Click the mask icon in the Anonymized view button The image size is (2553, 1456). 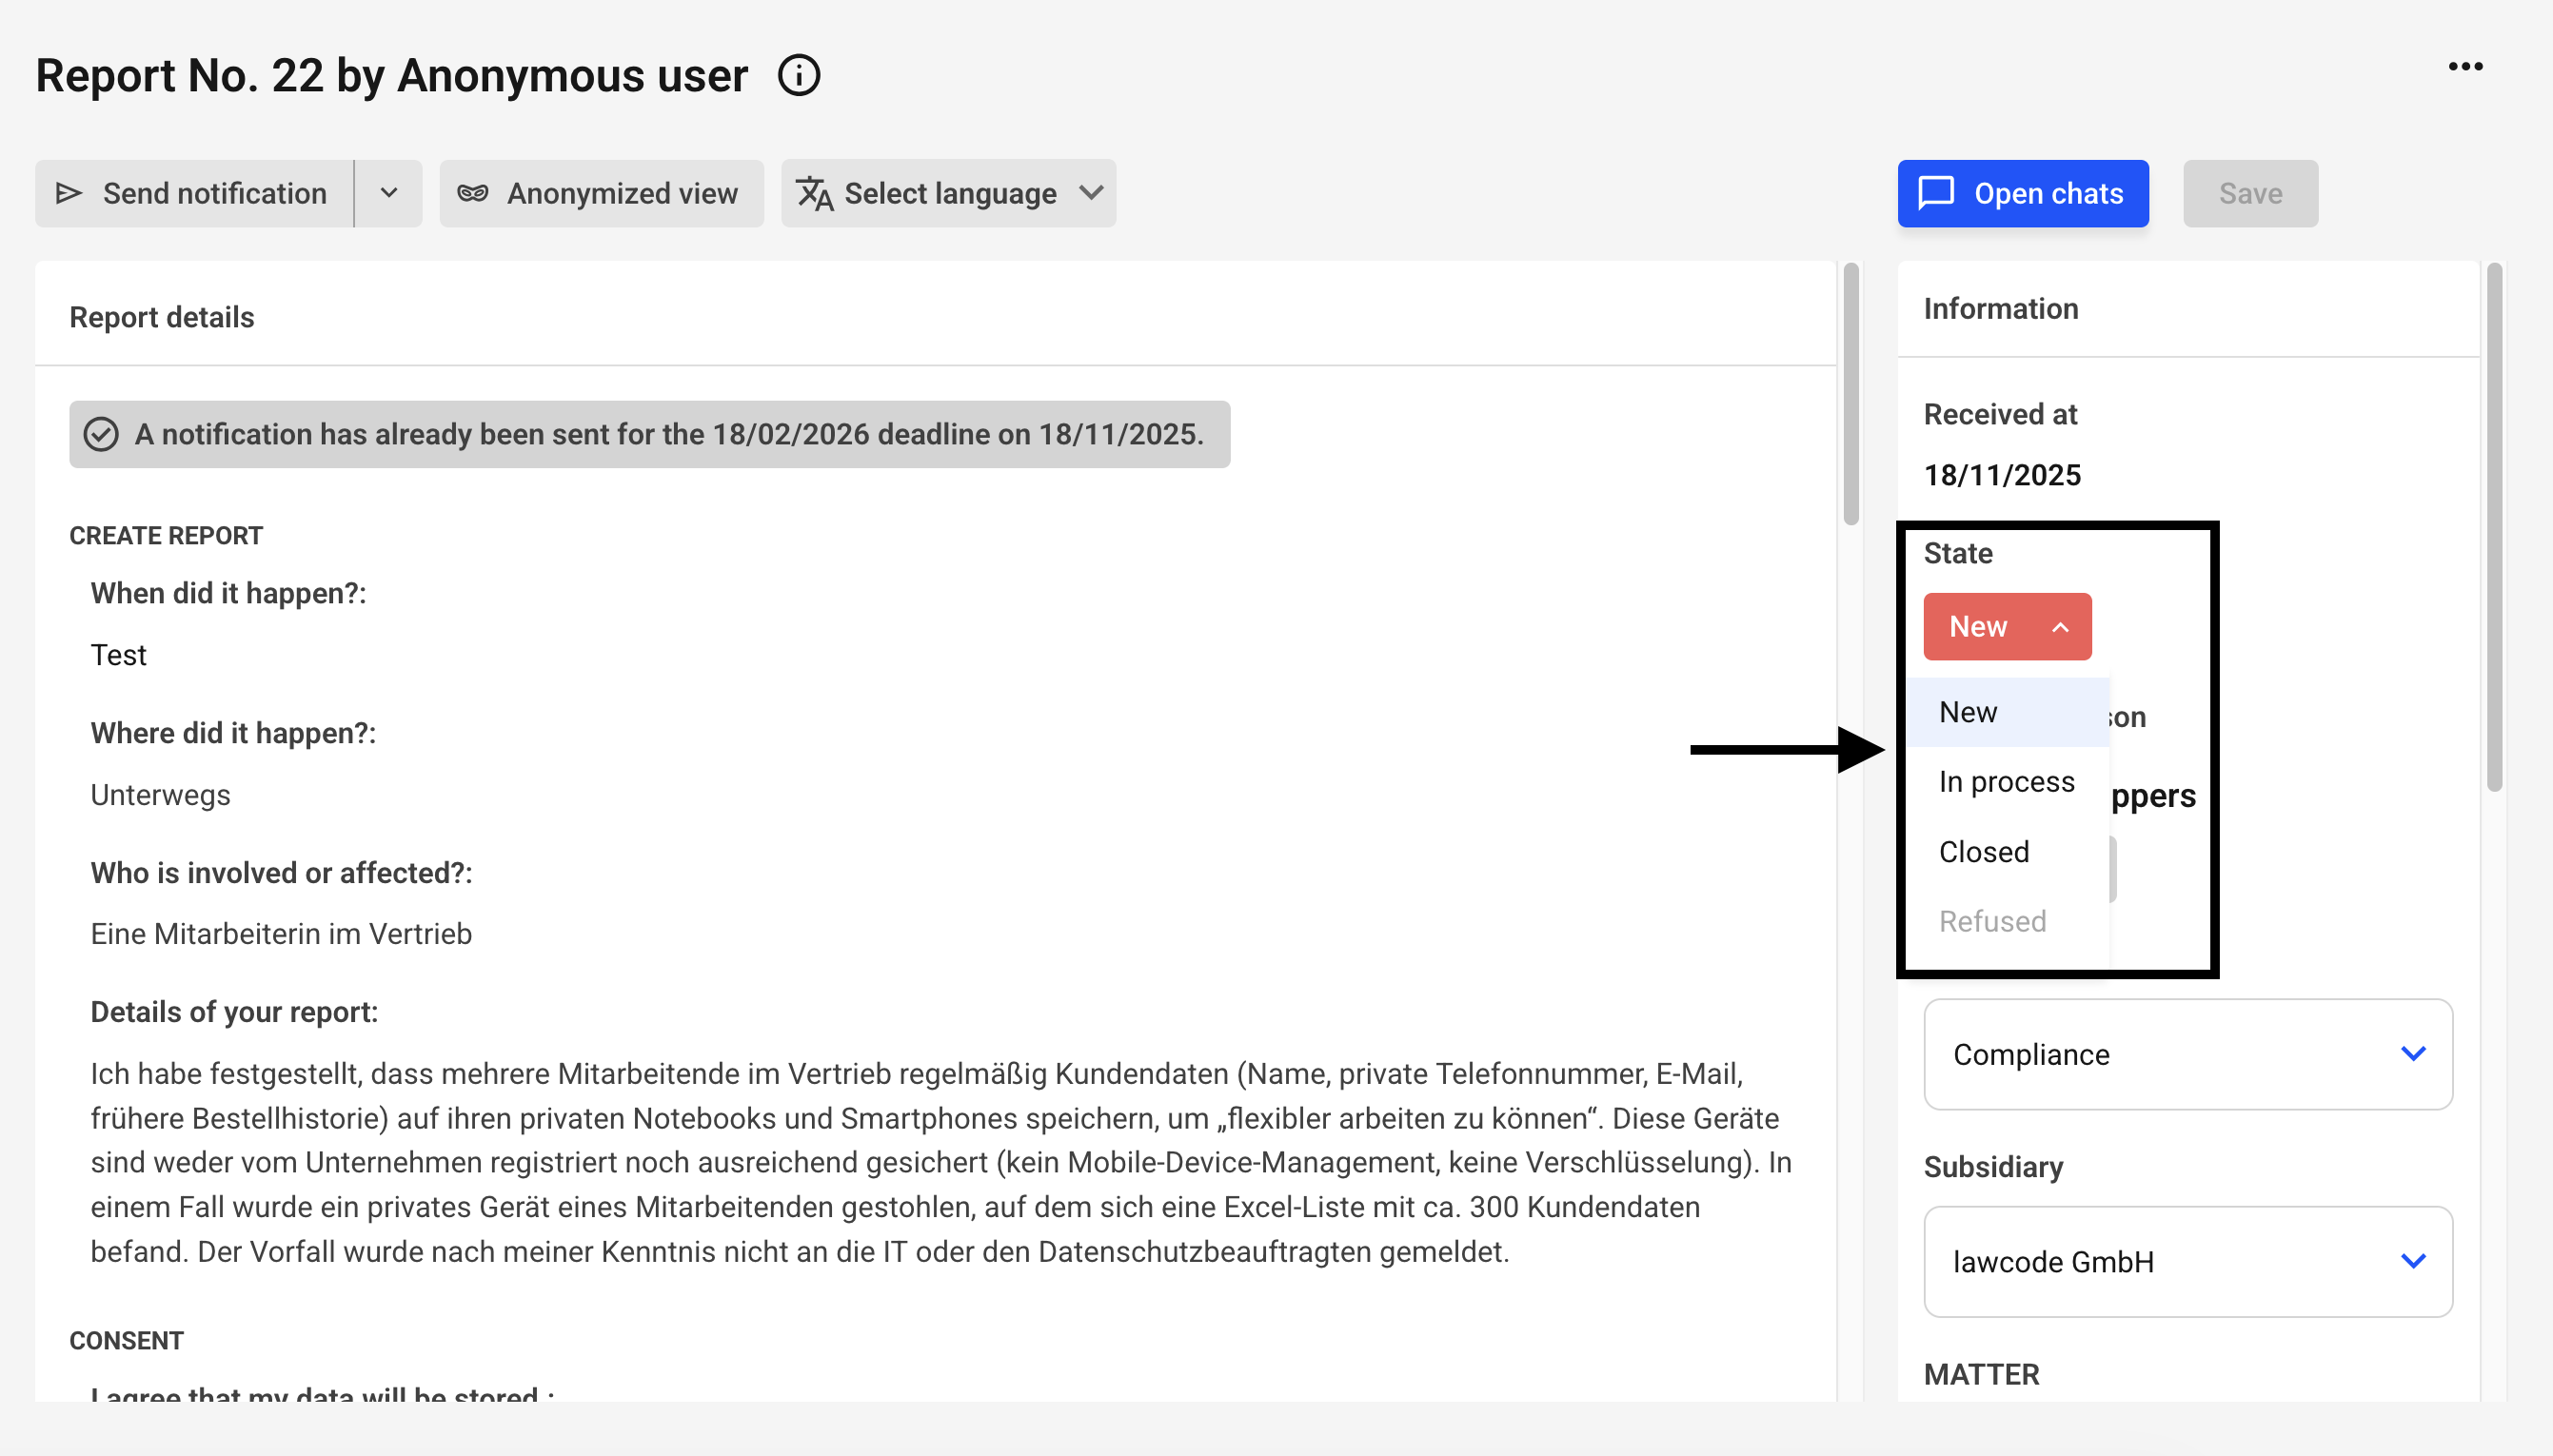473,193
